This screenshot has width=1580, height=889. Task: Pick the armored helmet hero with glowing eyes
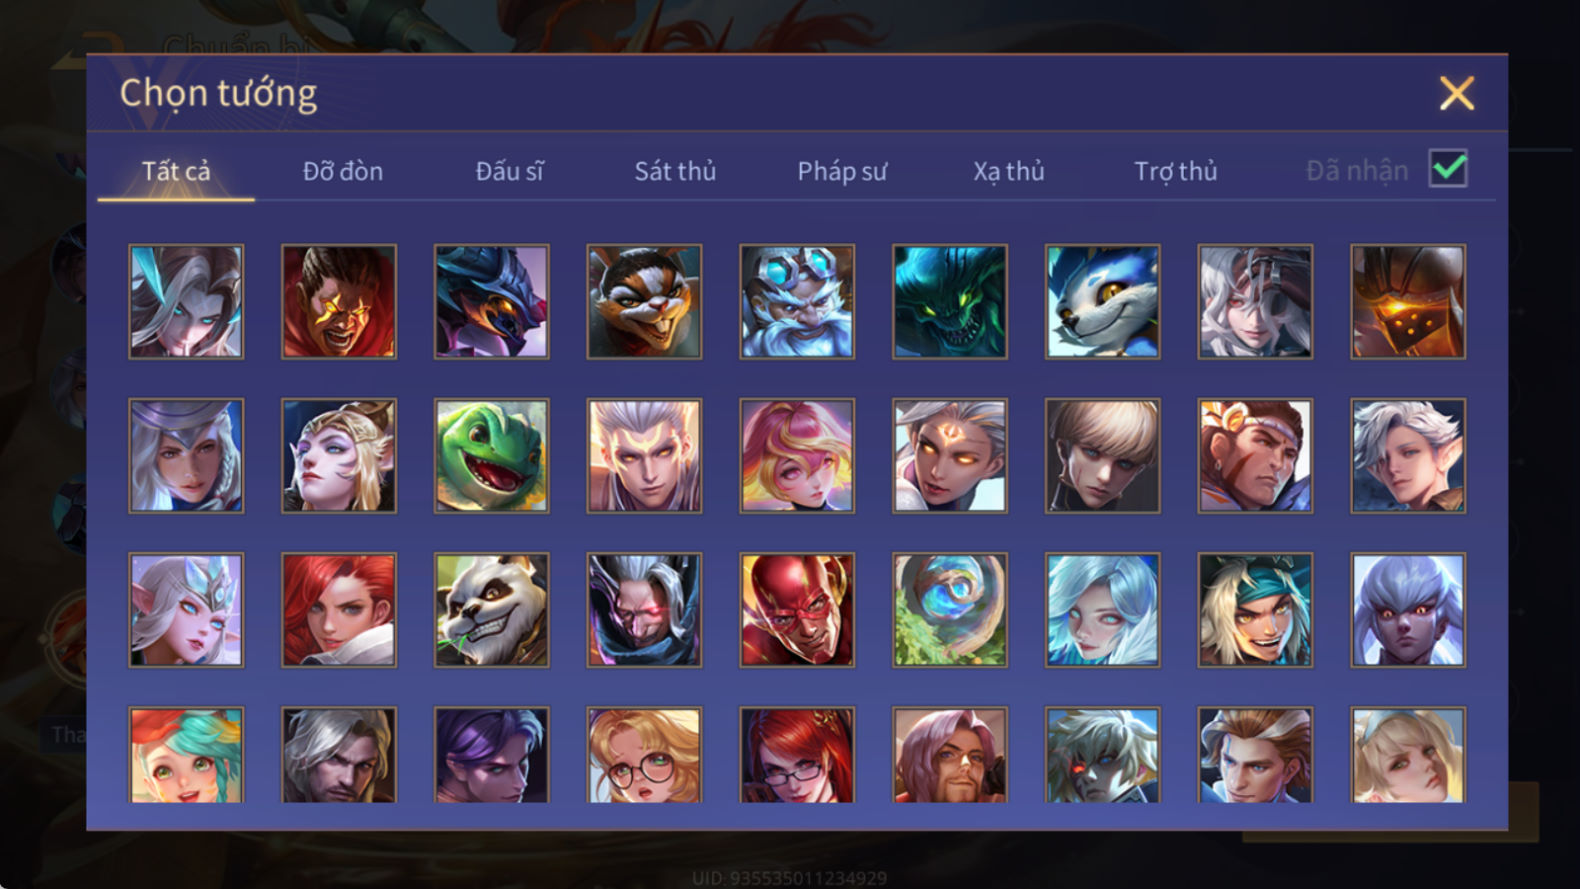pos(1408,302)
